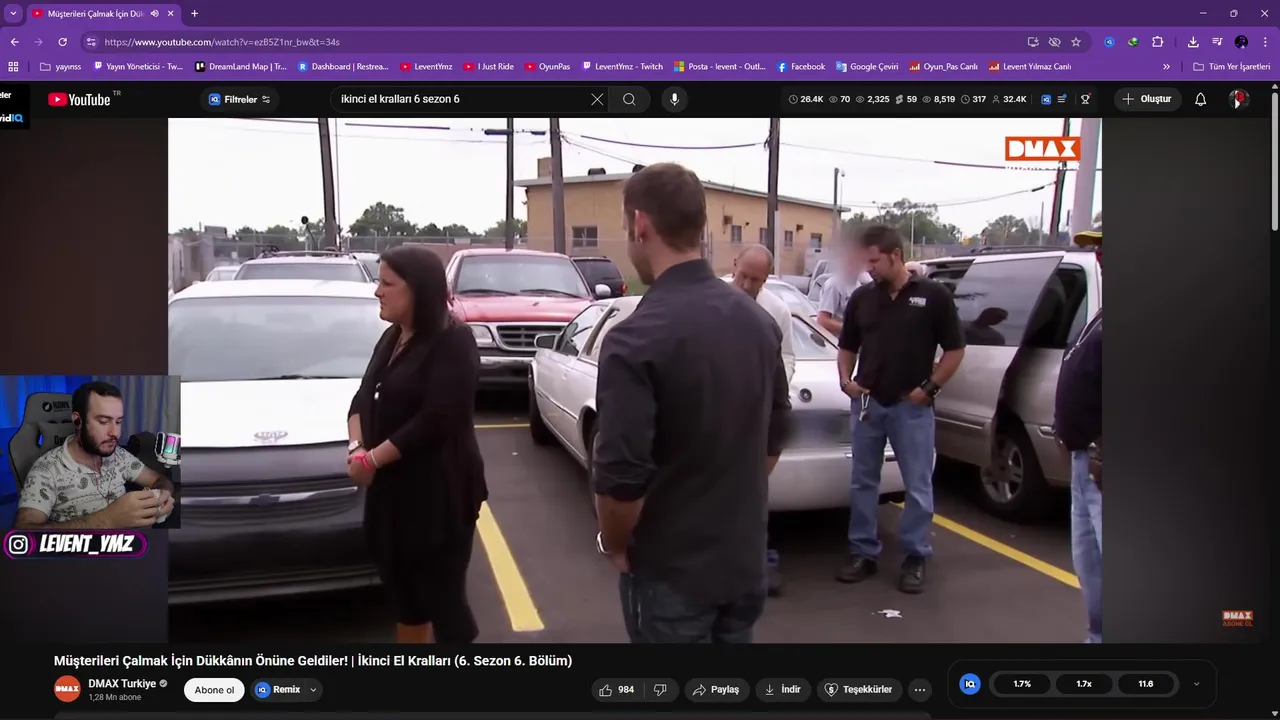Click the 1.7x vidIQ metric pill
Screen dimensions: 1280x720
(1084, 684)
